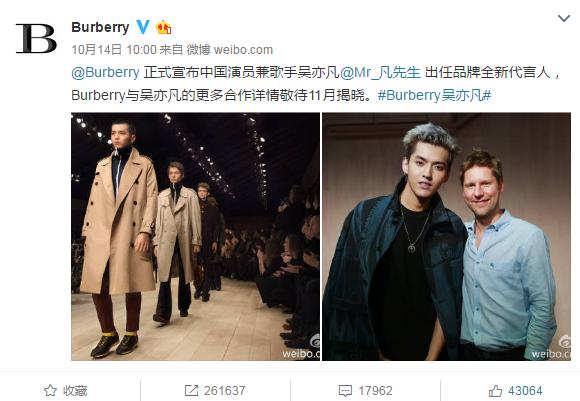Open the Burberry account name link

point(100,27)
